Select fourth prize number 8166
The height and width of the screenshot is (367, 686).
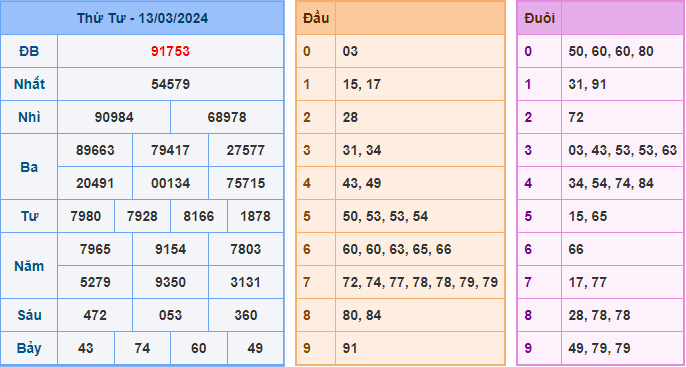[x=199, y=216]
